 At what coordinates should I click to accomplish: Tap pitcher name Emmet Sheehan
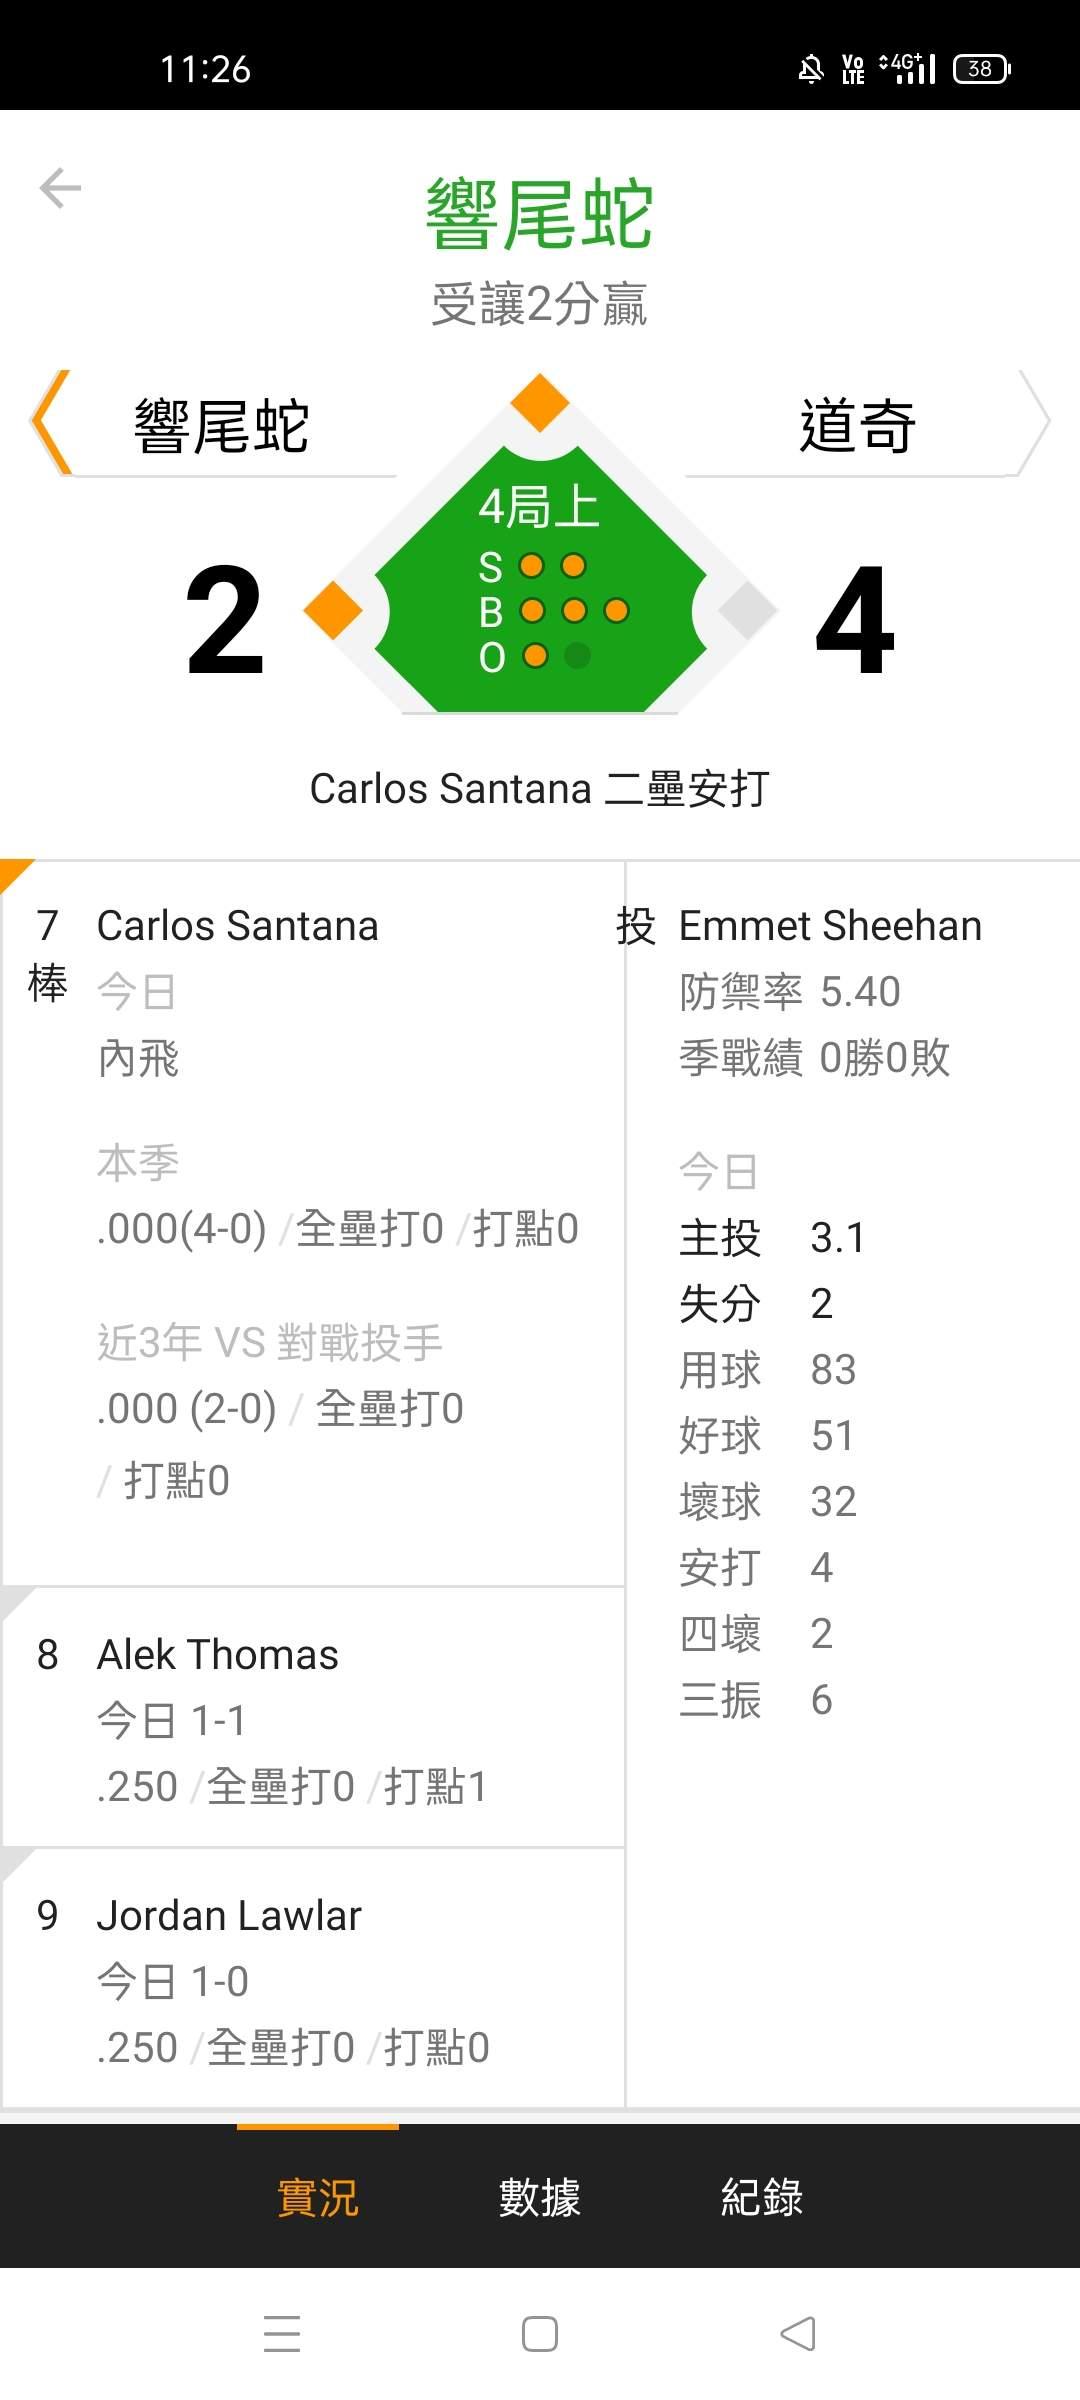[830, 926]
